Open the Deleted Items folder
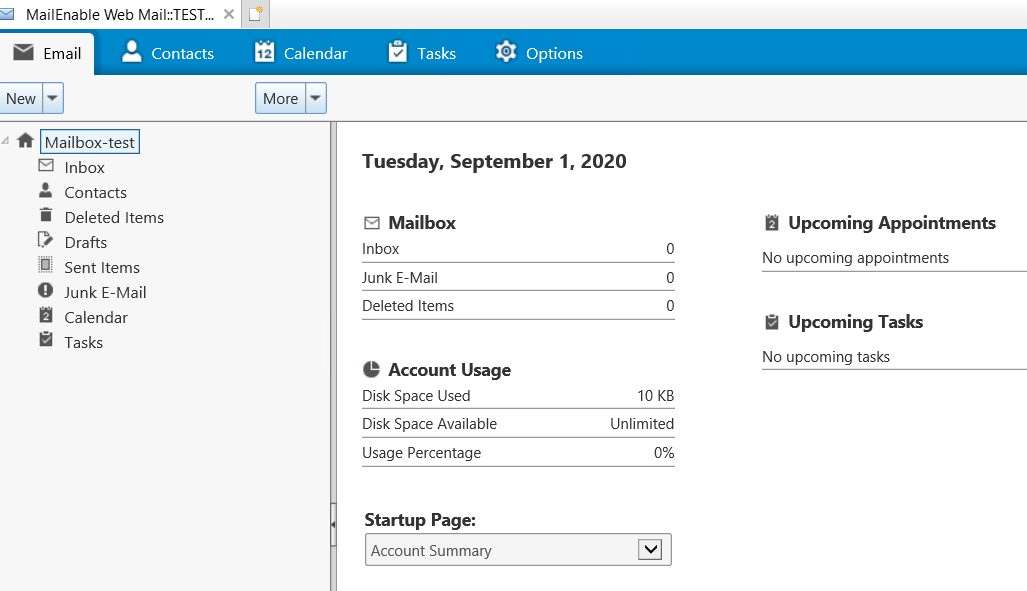 [x=114, y=218]
